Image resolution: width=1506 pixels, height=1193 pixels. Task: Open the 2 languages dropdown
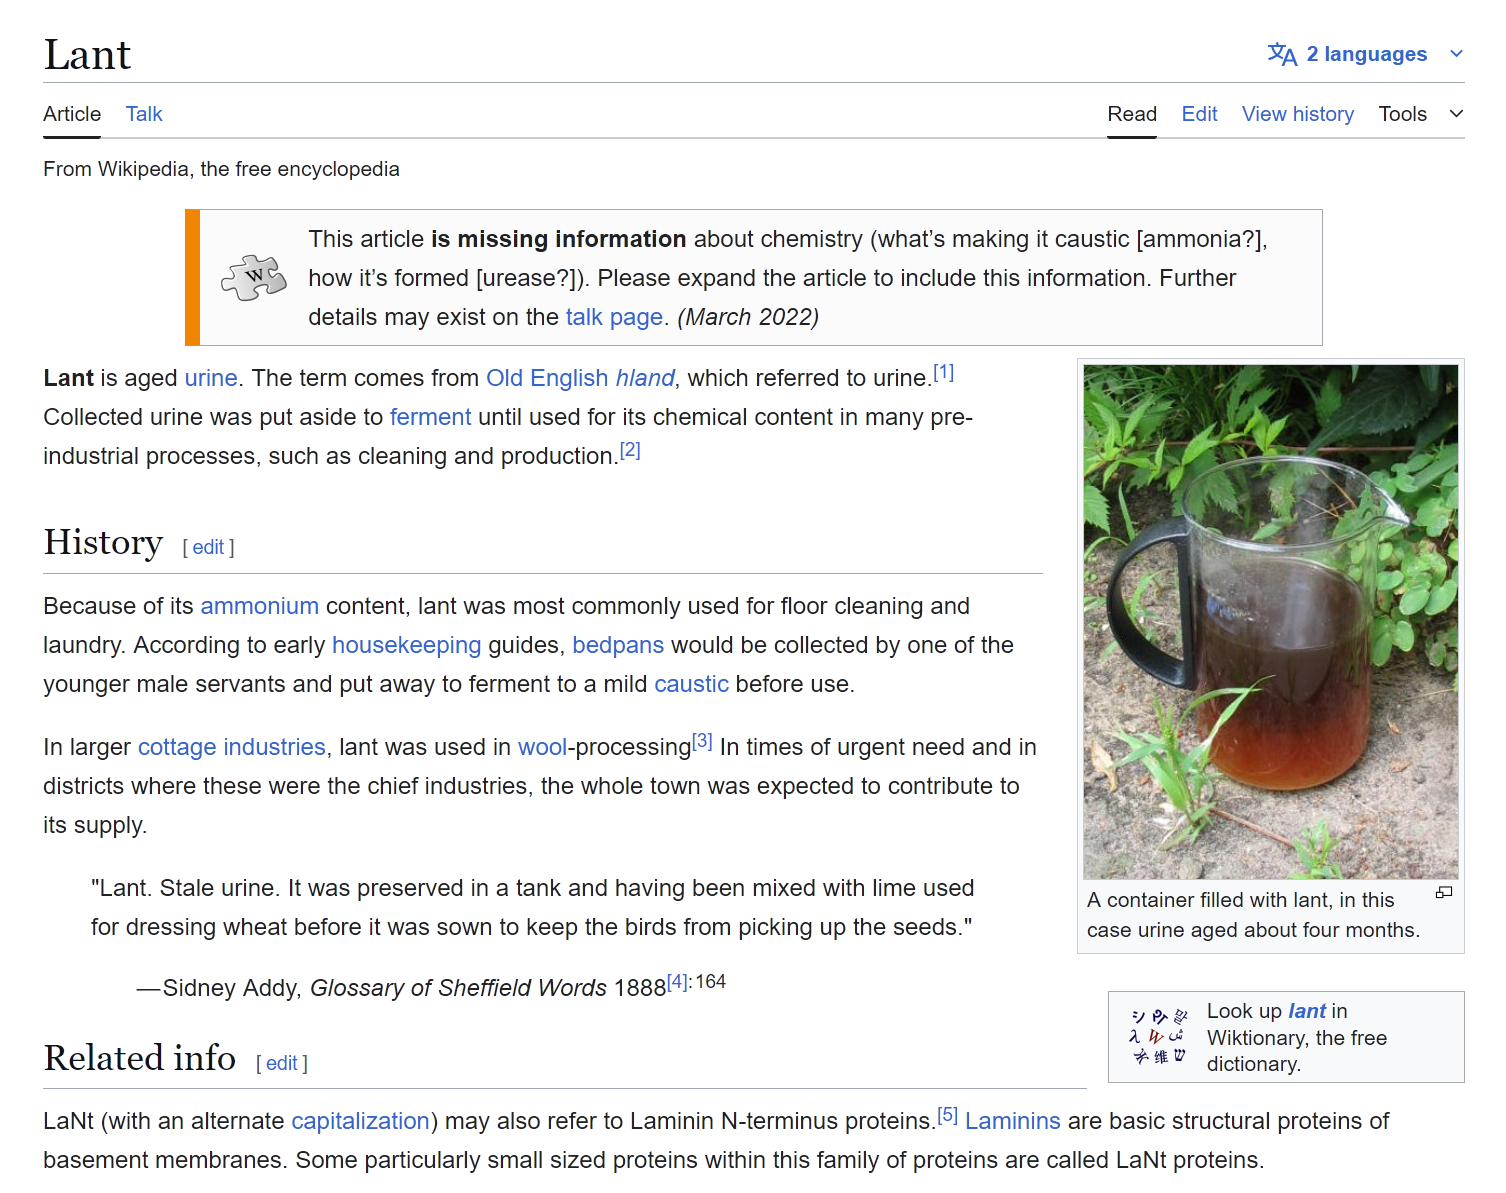pyautogui.click(x=1365, y=54)
